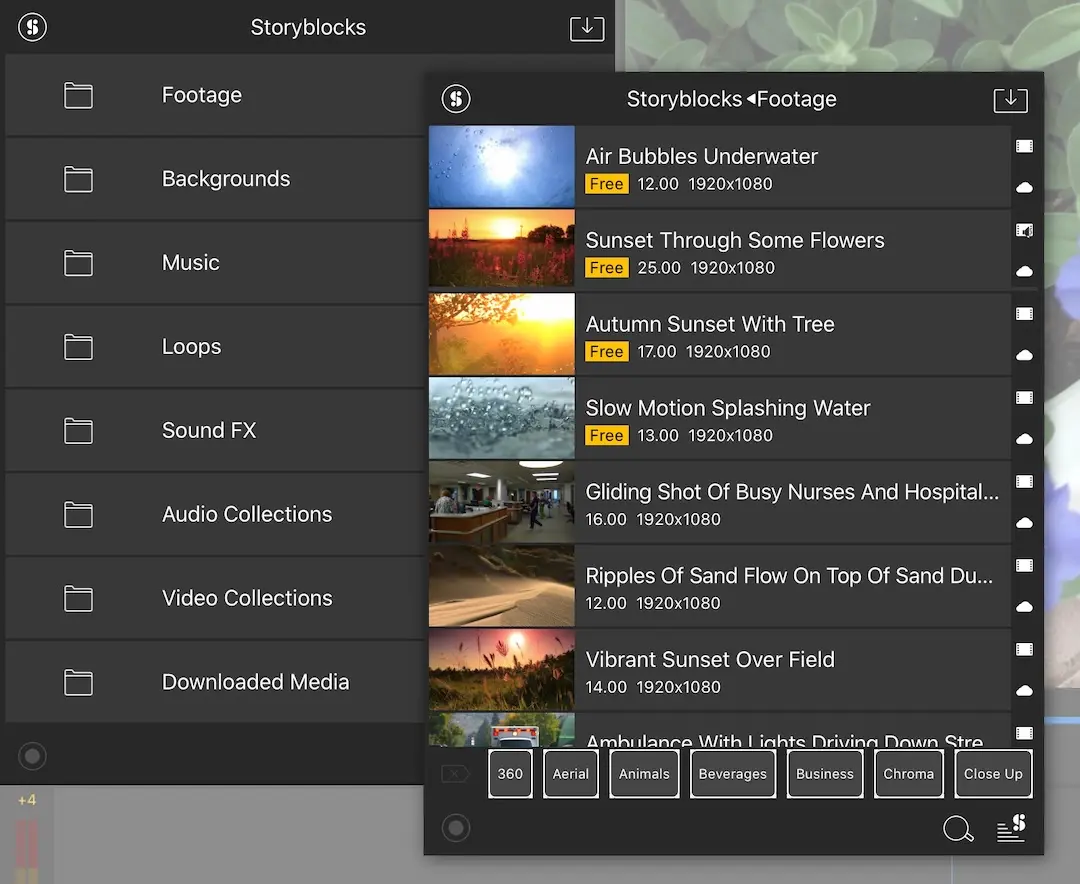Filter footage with the Business tag

click(824, 774)
